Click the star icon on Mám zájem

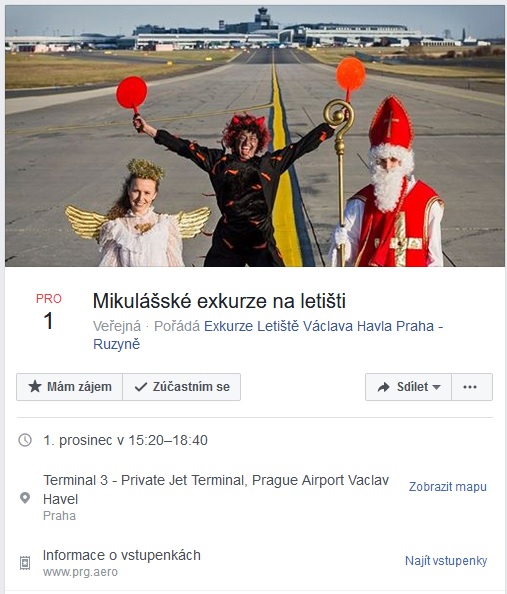[x=35, y=387]
